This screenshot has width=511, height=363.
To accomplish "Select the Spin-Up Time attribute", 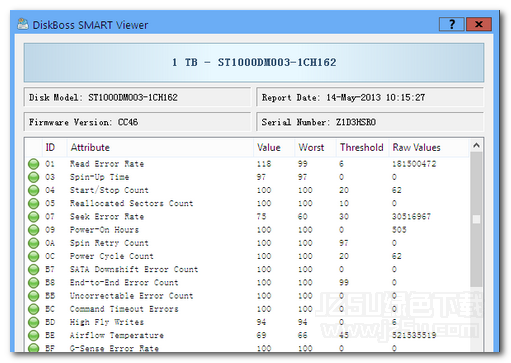I will coord(99,177).
